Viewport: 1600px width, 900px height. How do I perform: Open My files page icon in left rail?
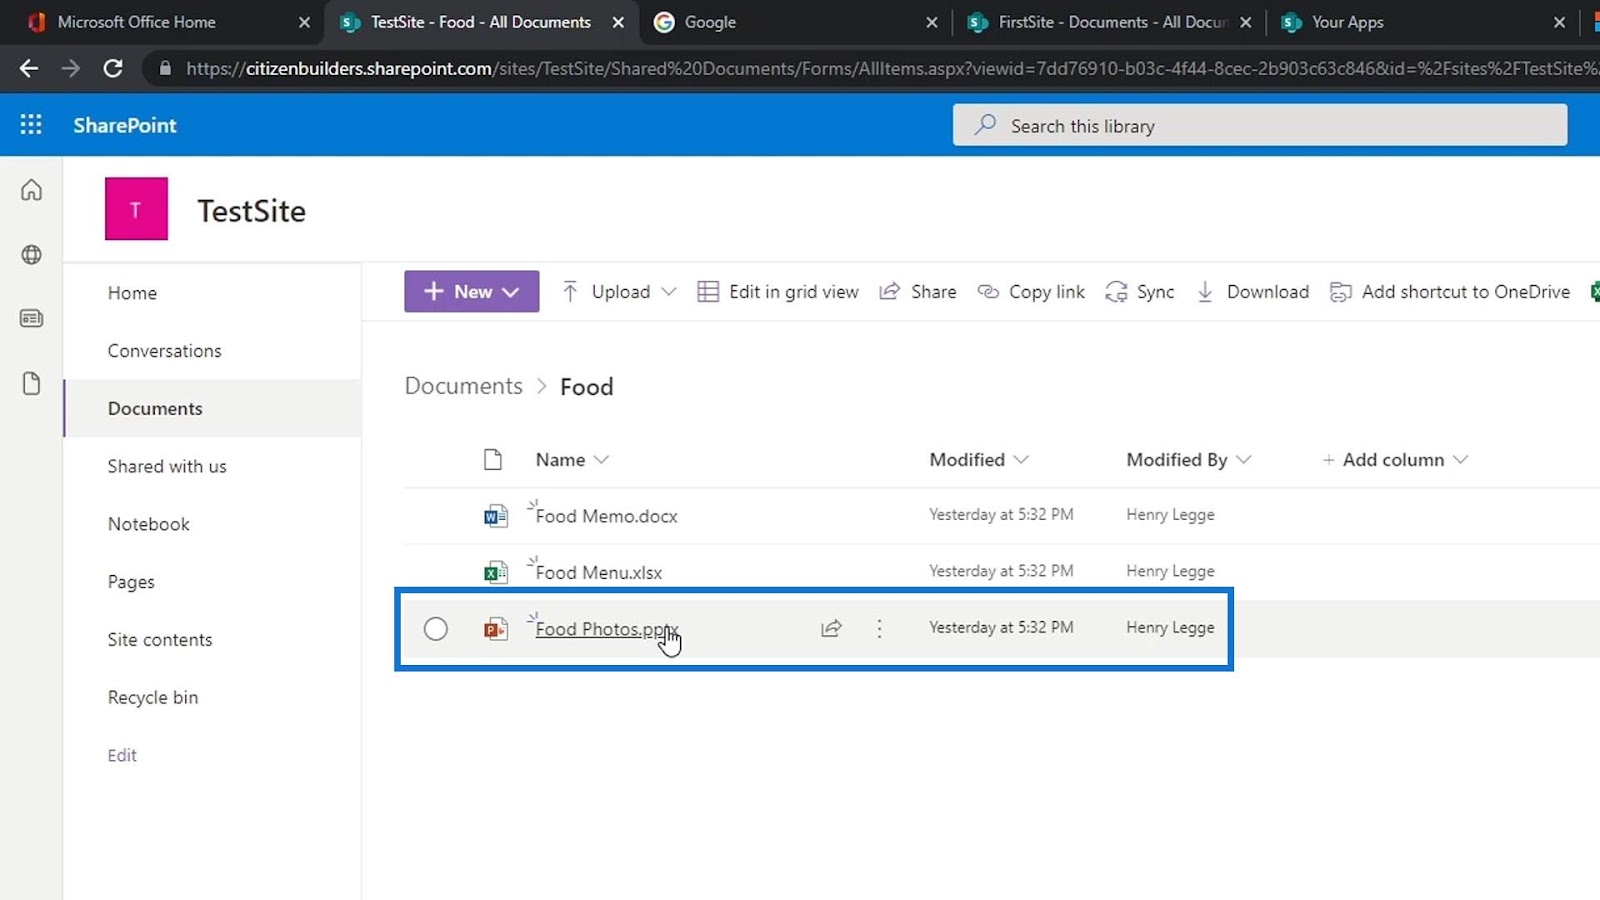31,383
